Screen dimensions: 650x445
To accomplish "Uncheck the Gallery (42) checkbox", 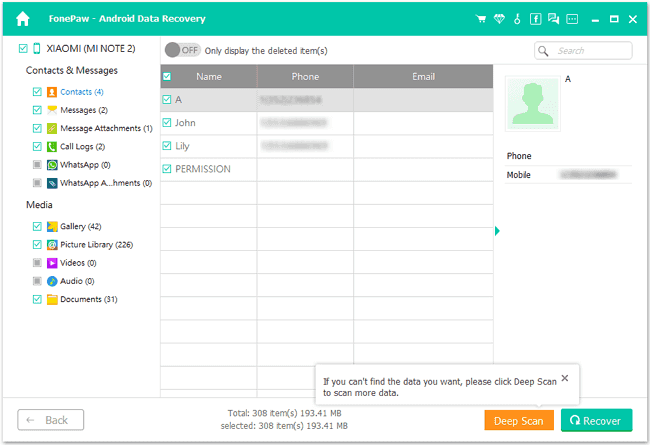I will [x=37, y=226].
